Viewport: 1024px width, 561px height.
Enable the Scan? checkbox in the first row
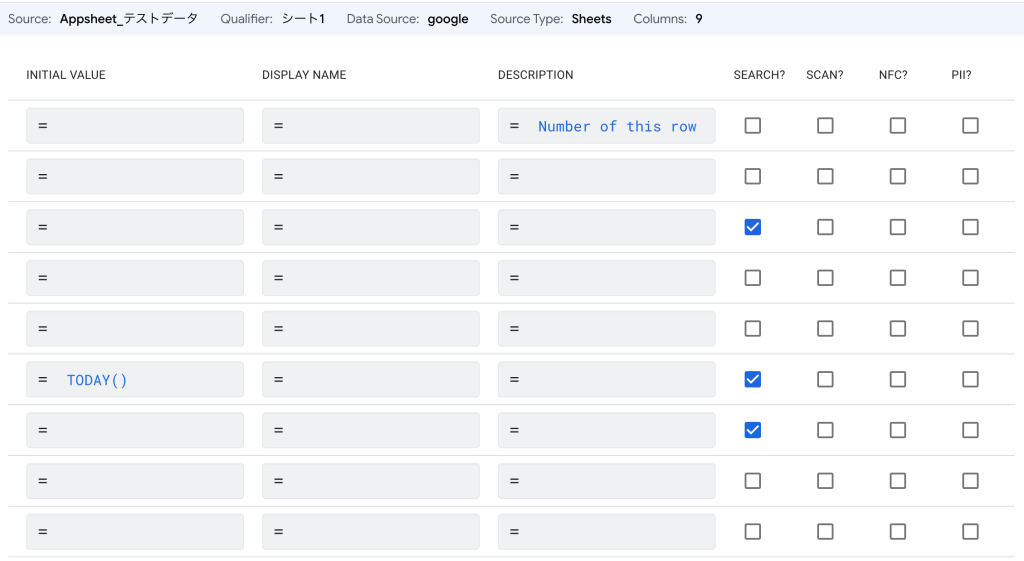click(825, 126)
